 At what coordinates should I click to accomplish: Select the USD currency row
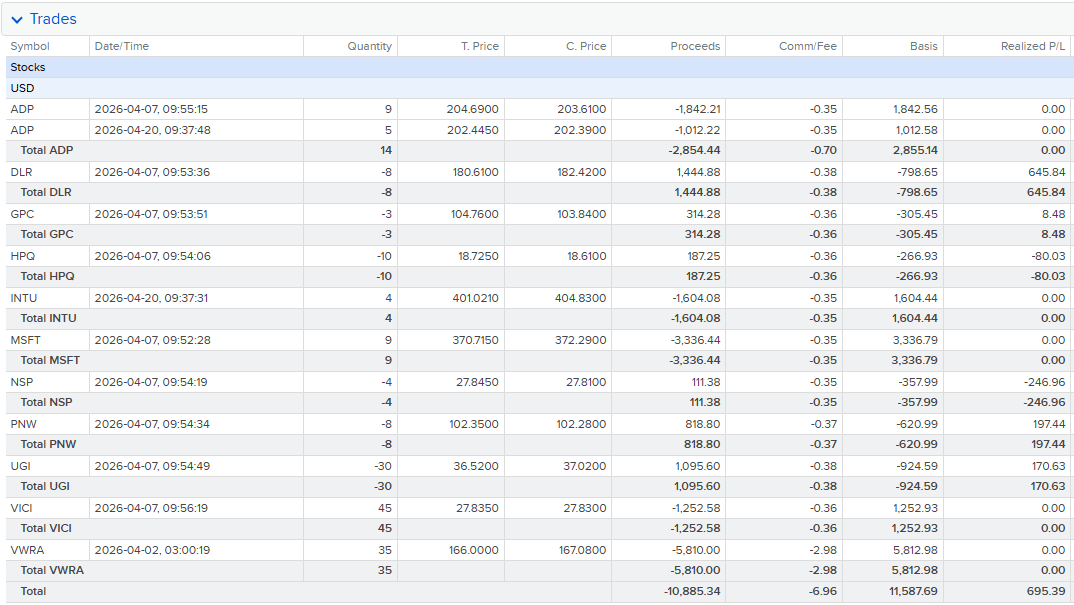pos(540,88)
